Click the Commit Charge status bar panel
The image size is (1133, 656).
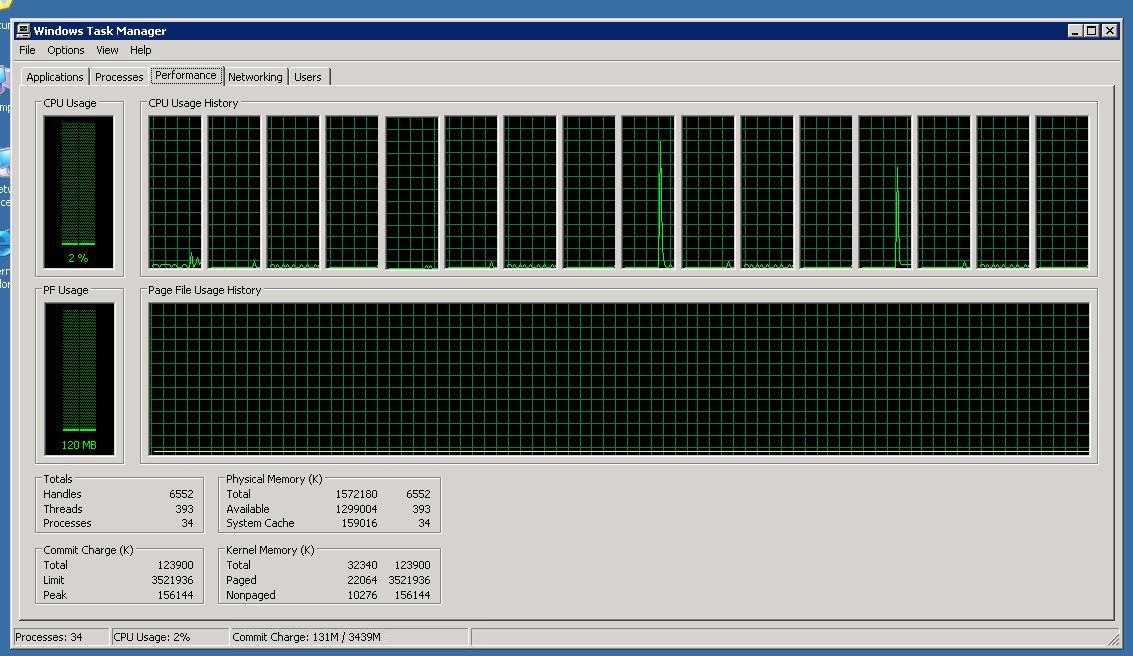[347, 637]
